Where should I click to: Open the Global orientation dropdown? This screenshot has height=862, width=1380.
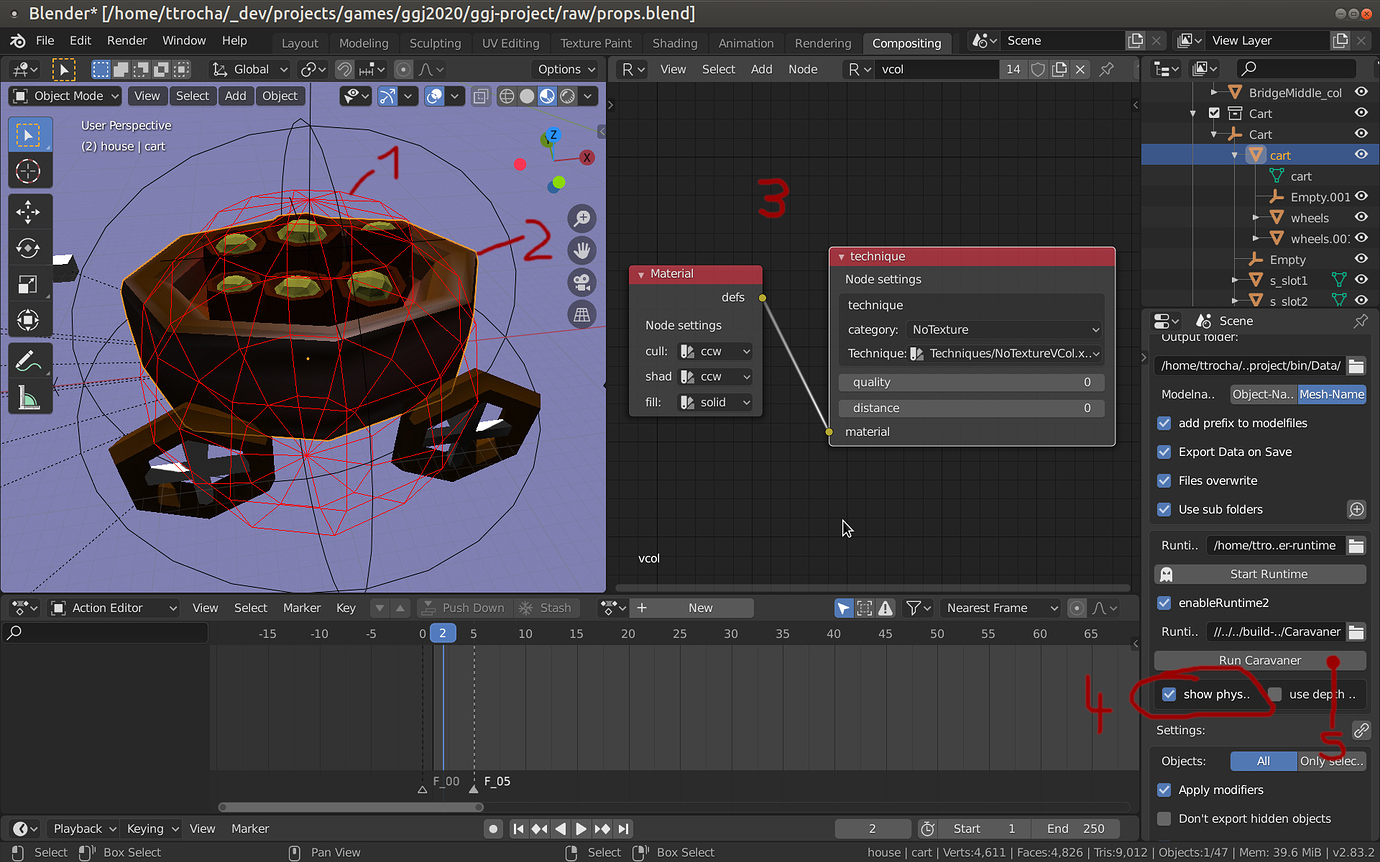(250, 69)
